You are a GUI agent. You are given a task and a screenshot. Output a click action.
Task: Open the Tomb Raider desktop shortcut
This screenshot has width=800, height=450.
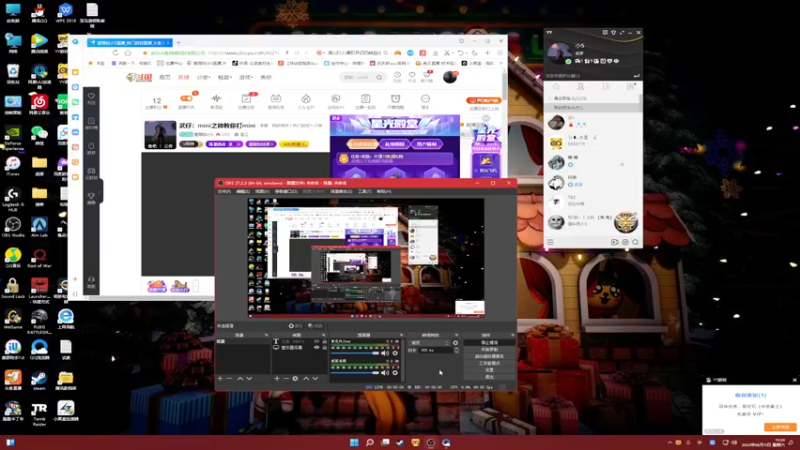click(39, 413)
